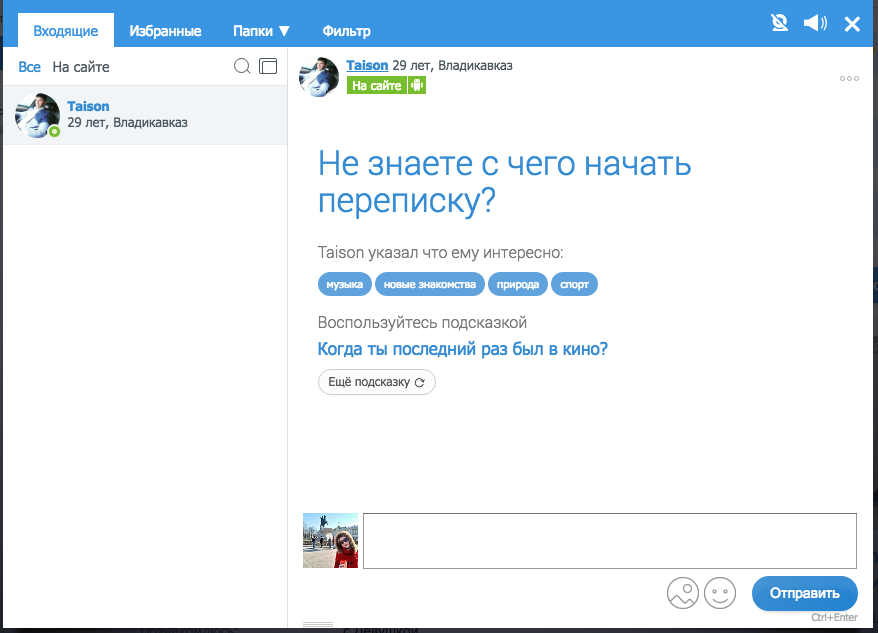This screenshot has width=878, height=633.
Task: Attach a photo with the picture icon
Action: (683, 593)
